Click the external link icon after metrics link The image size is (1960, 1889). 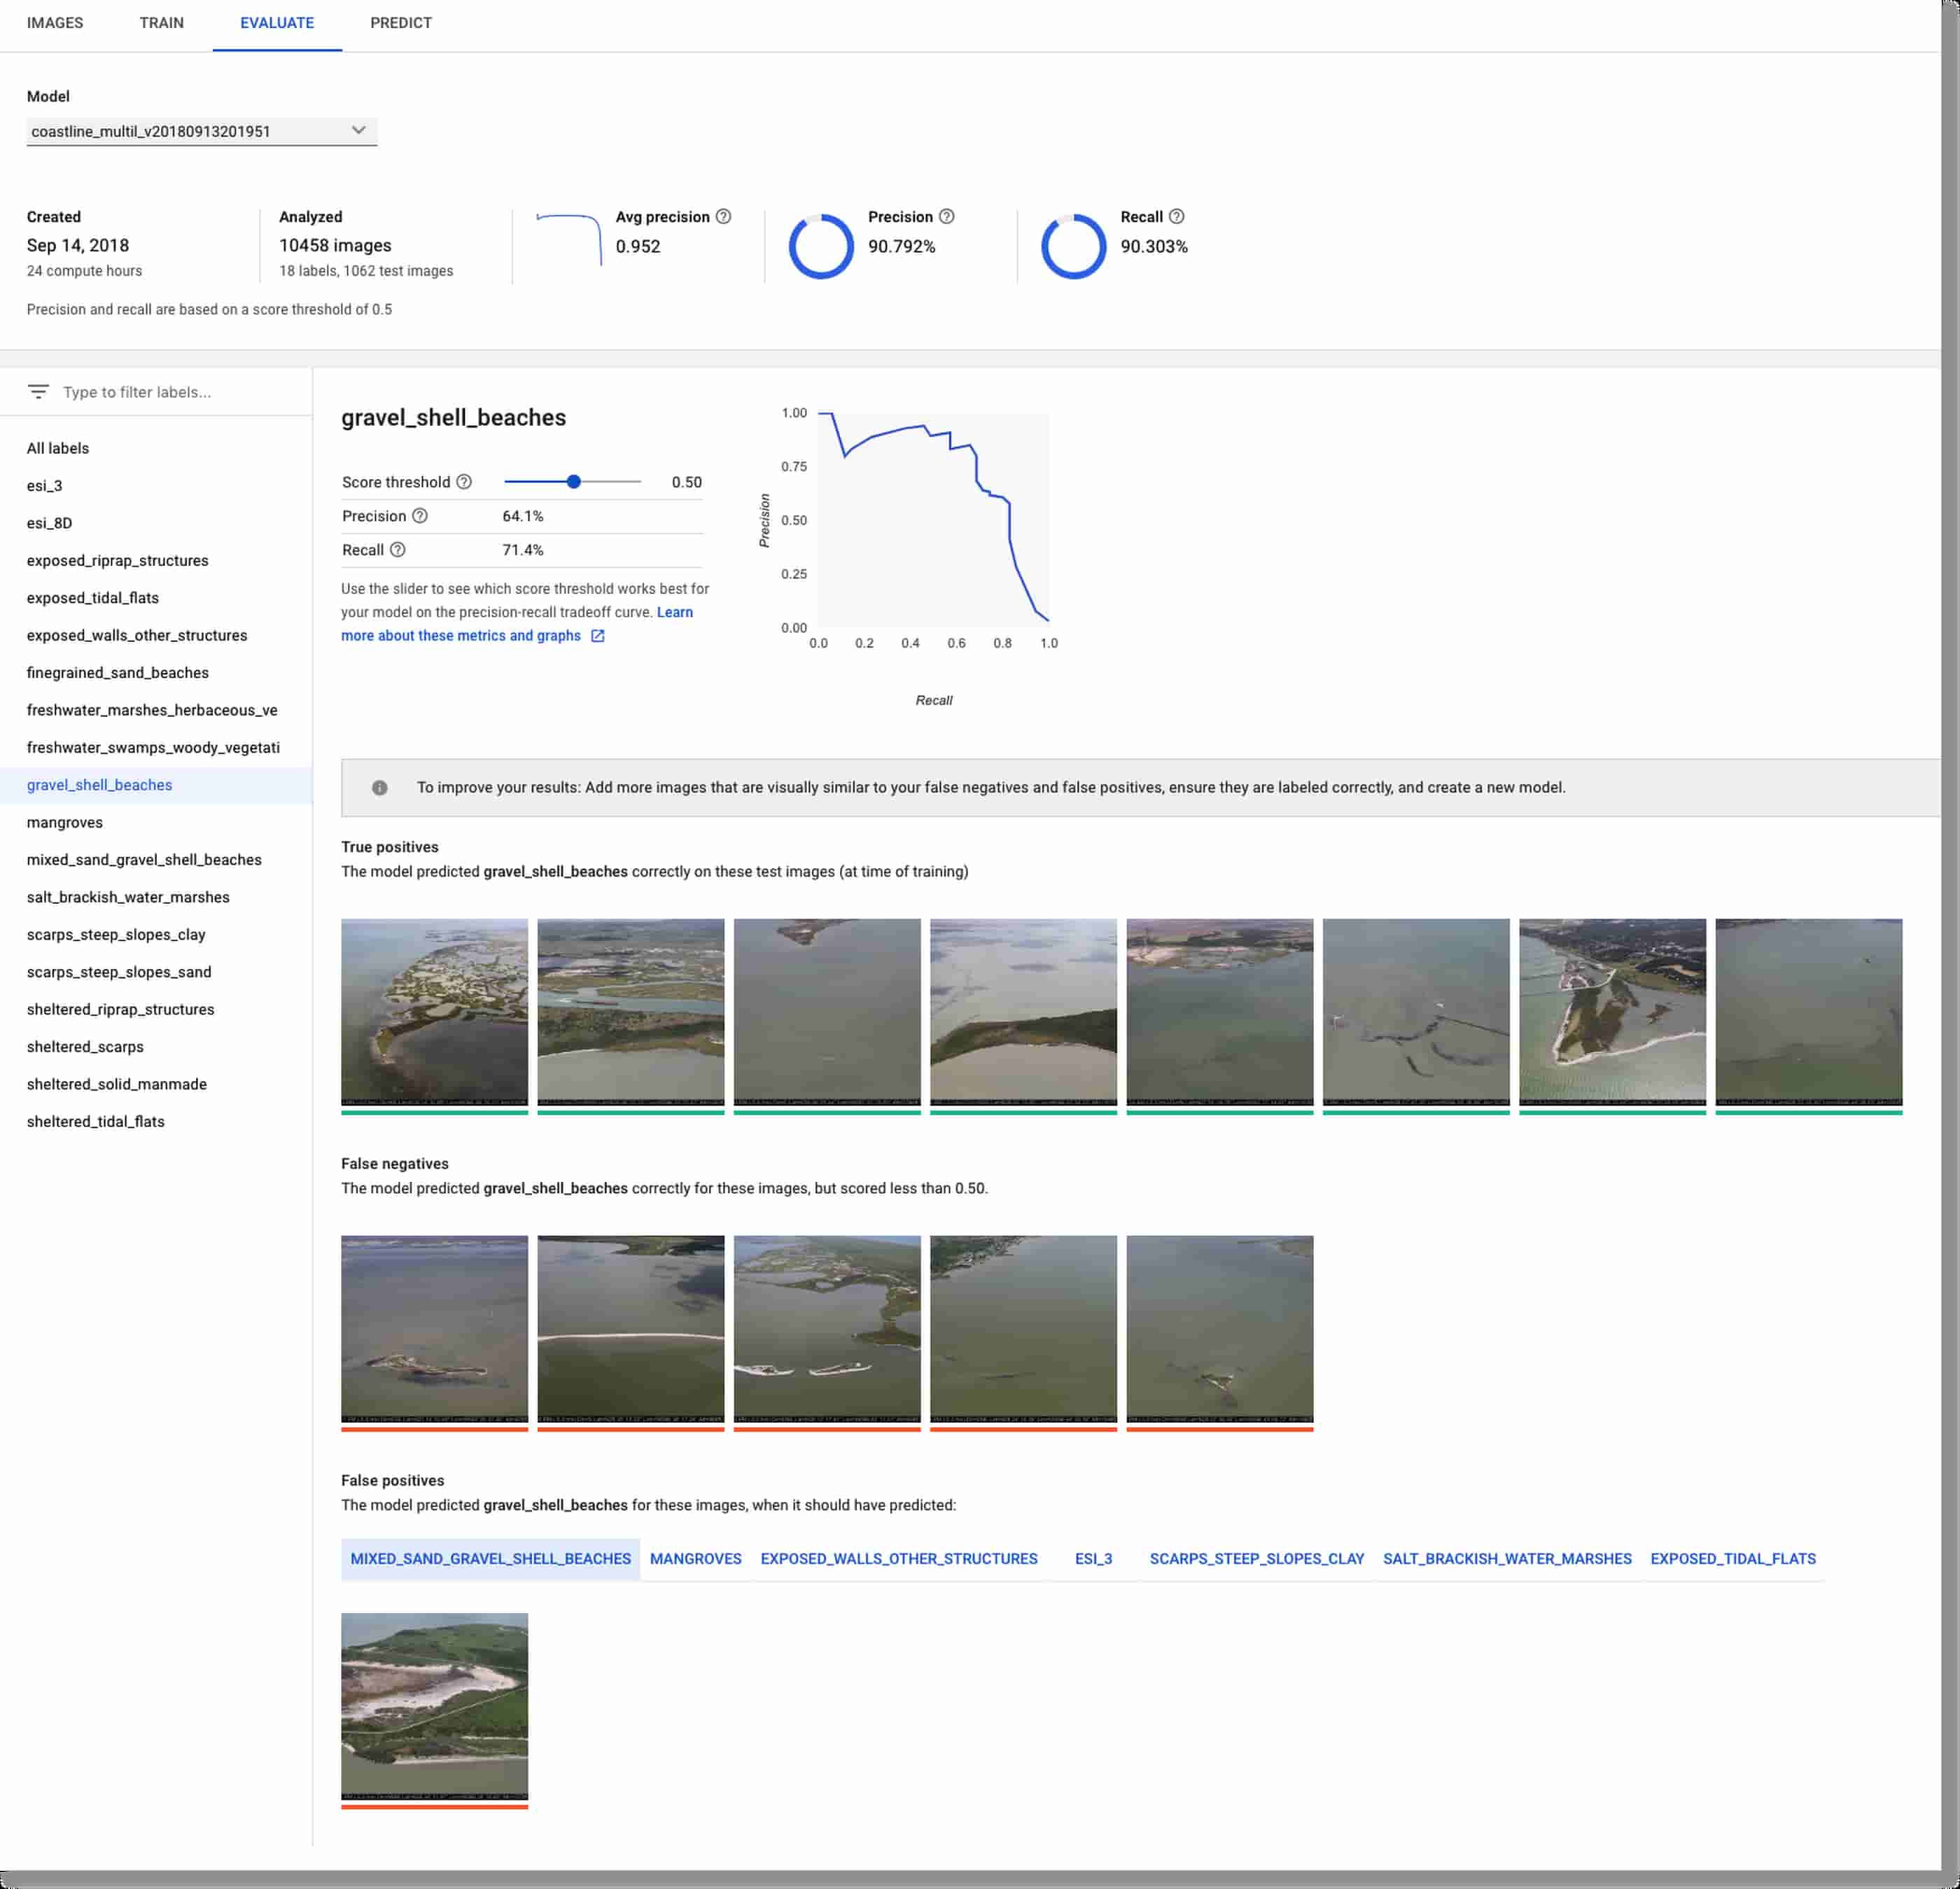(597, 636)
